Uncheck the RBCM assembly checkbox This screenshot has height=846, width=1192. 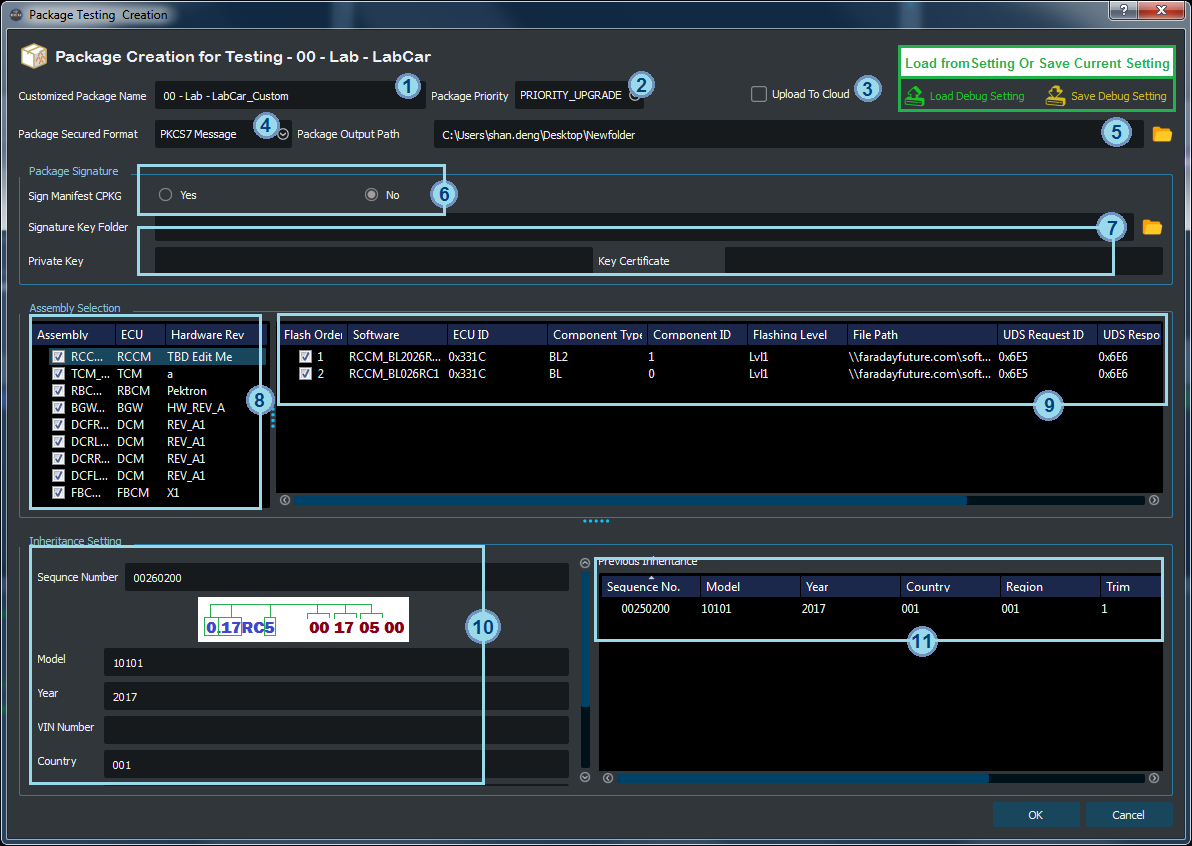tap(58, 391)
